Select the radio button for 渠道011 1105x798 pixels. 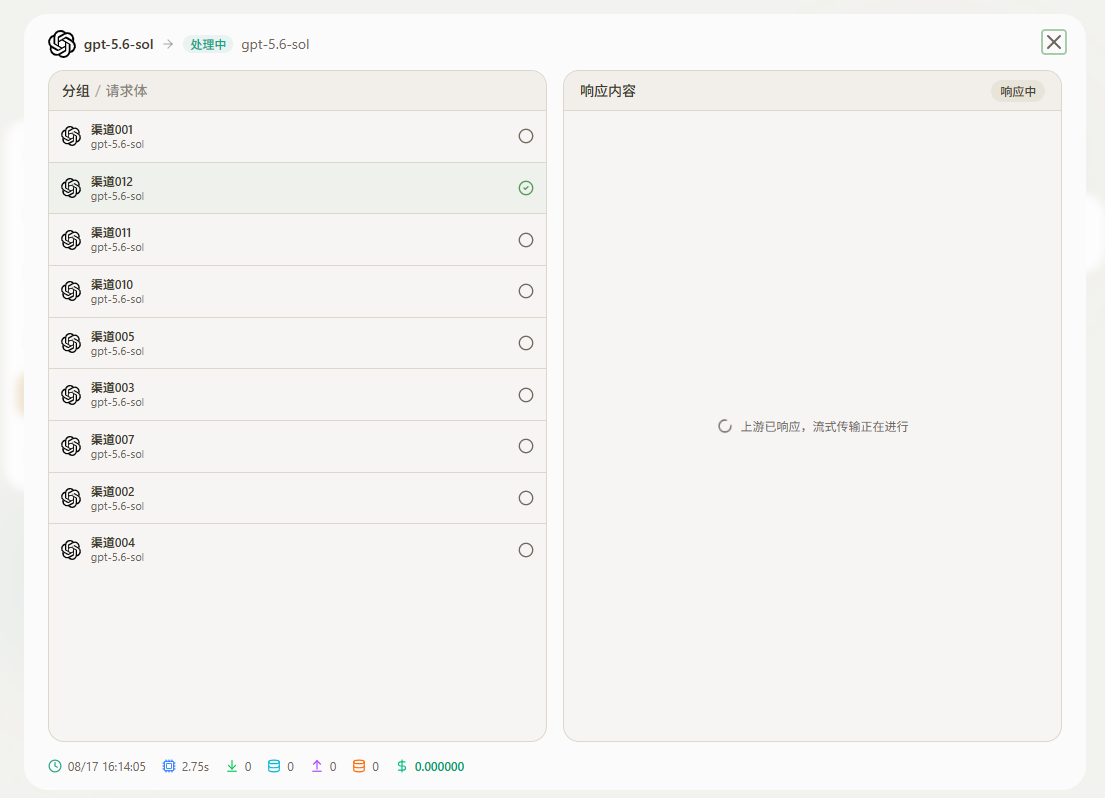[526, 240]
